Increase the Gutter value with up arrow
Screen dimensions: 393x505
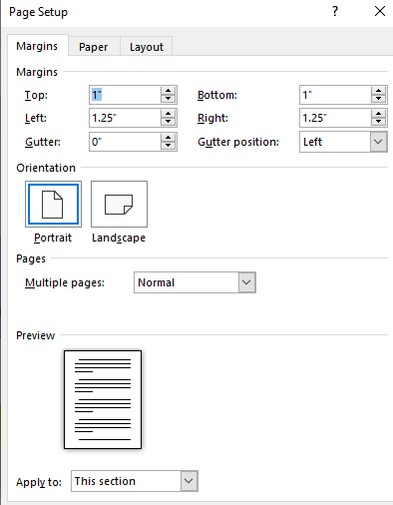pos(168,138)
